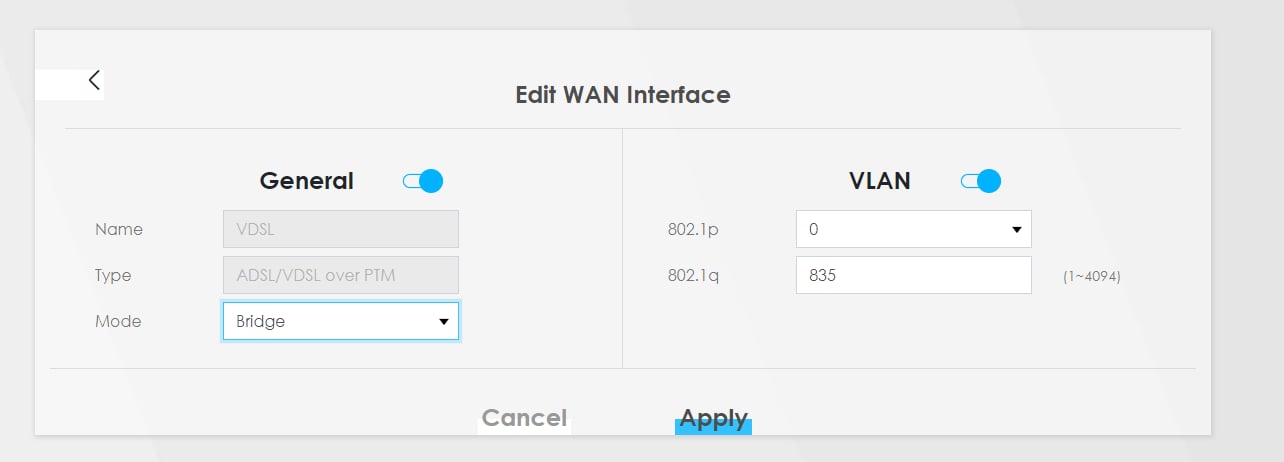Click the Type label text
This screenshot has height=462, width=1284.
[x=113, y=275]
